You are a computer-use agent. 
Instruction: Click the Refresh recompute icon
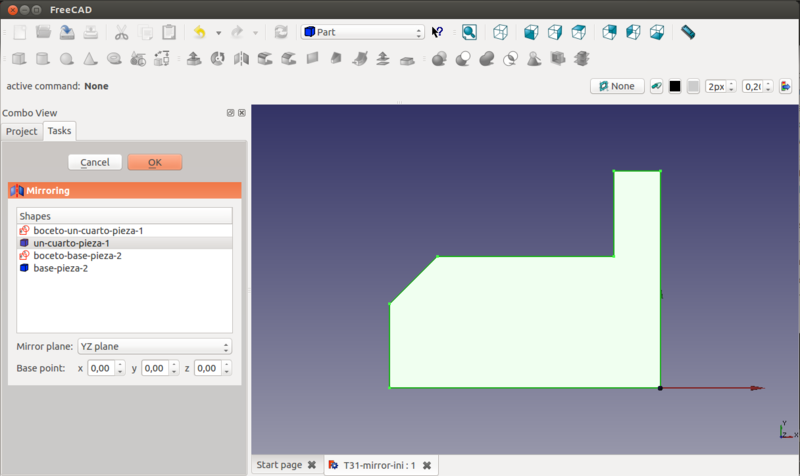[x=281, y=32]
